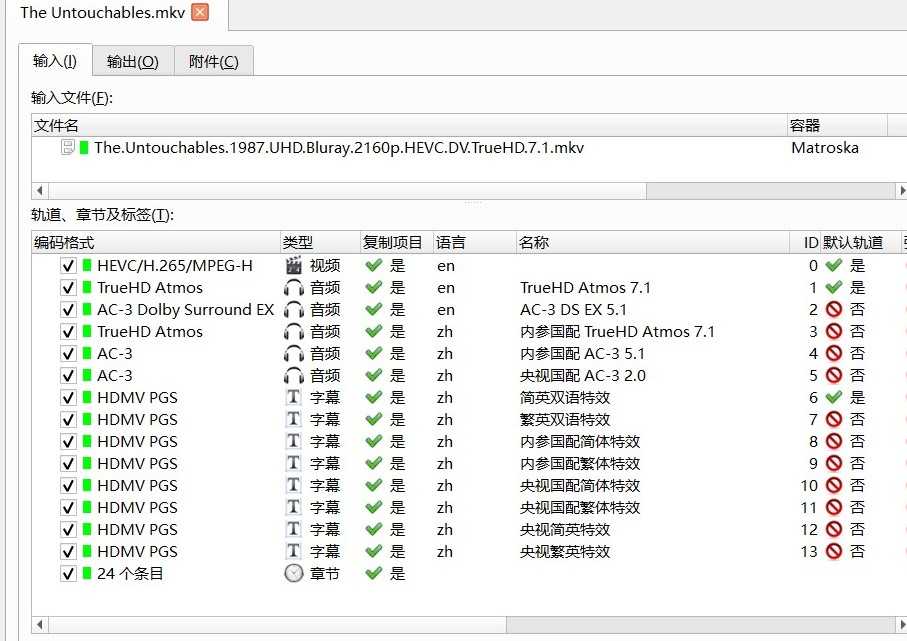Click red no-default icon for track ID 13
907x641 pixels.
click(834, 551)
